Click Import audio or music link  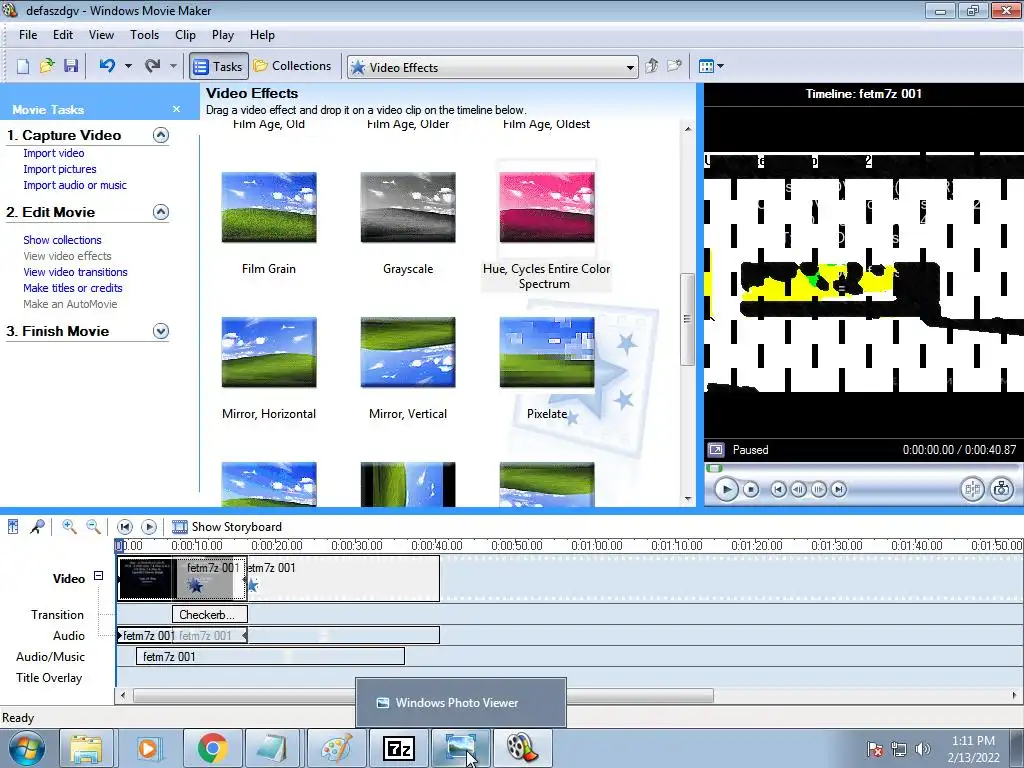pyautogui.click(x=75, y=185)
